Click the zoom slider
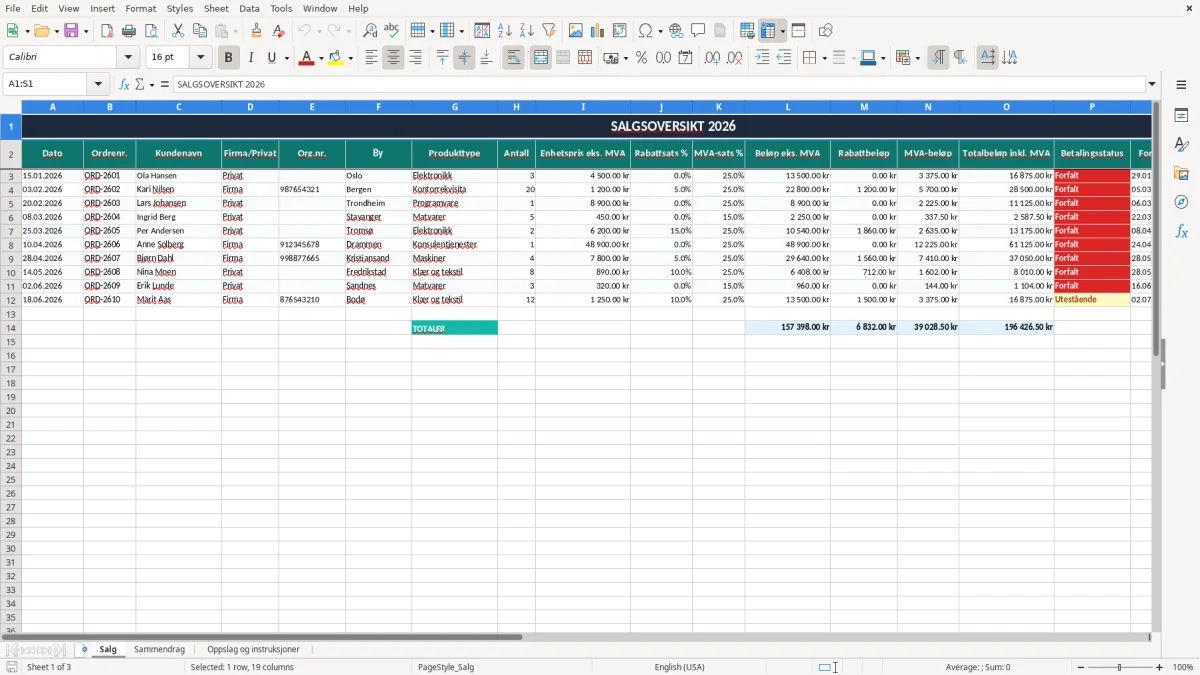 coord(1120,667)
